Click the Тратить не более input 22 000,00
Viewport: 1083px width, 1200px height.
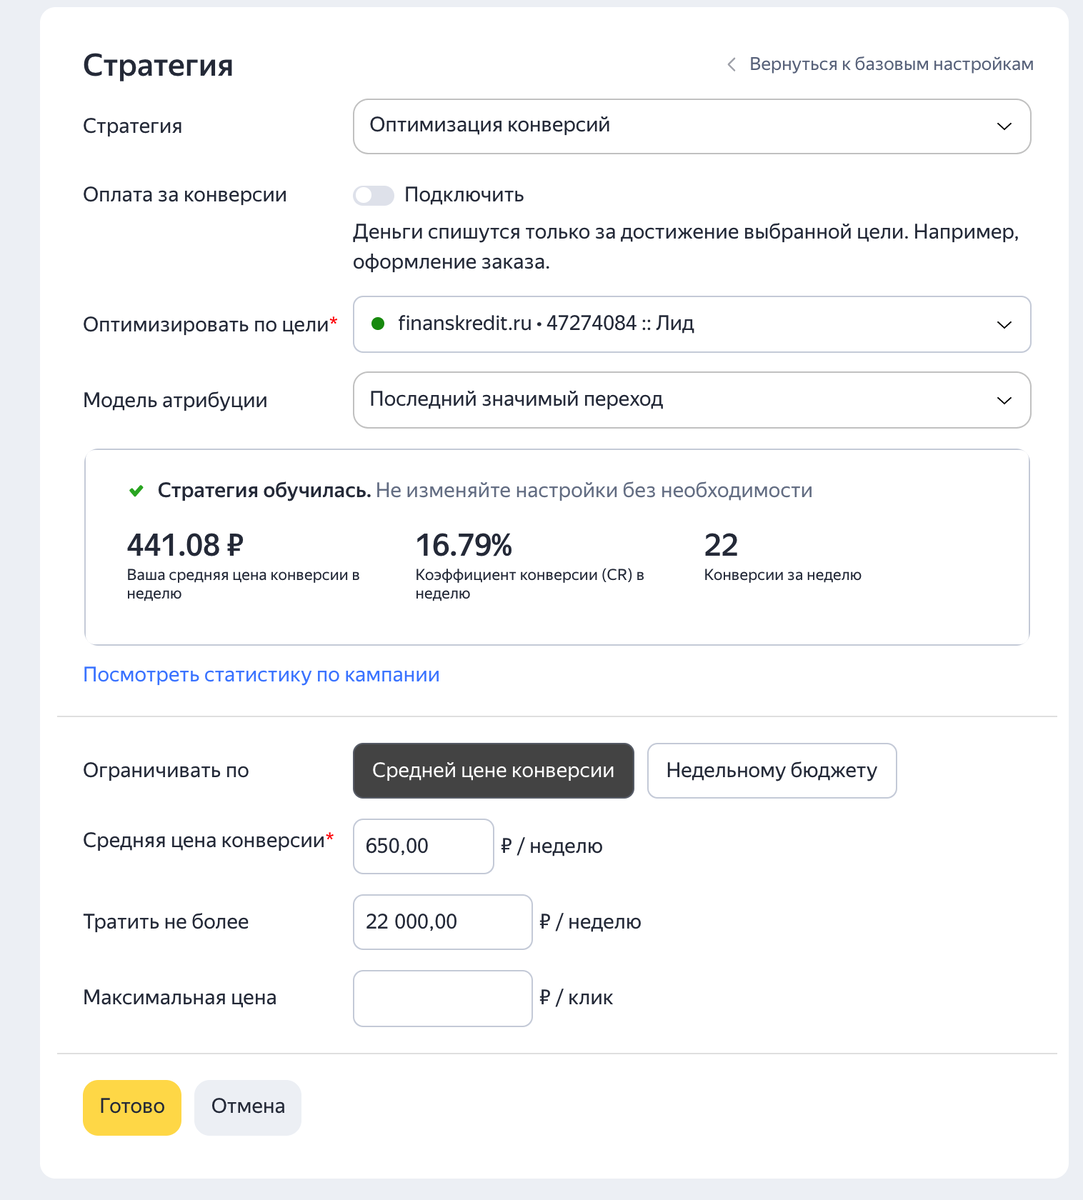[442, 922]
